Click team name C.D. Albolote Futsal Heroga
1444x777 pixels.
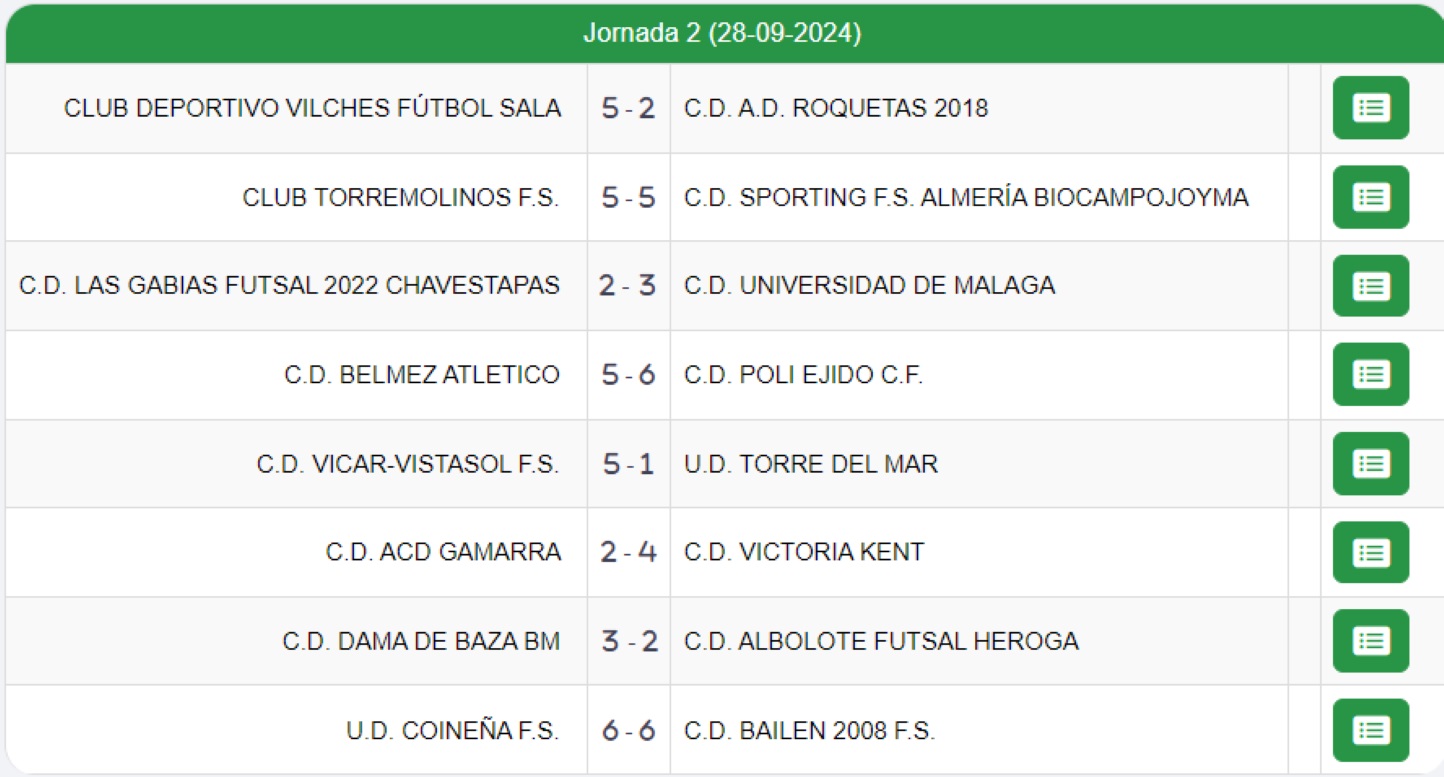(x=881, y=641)
